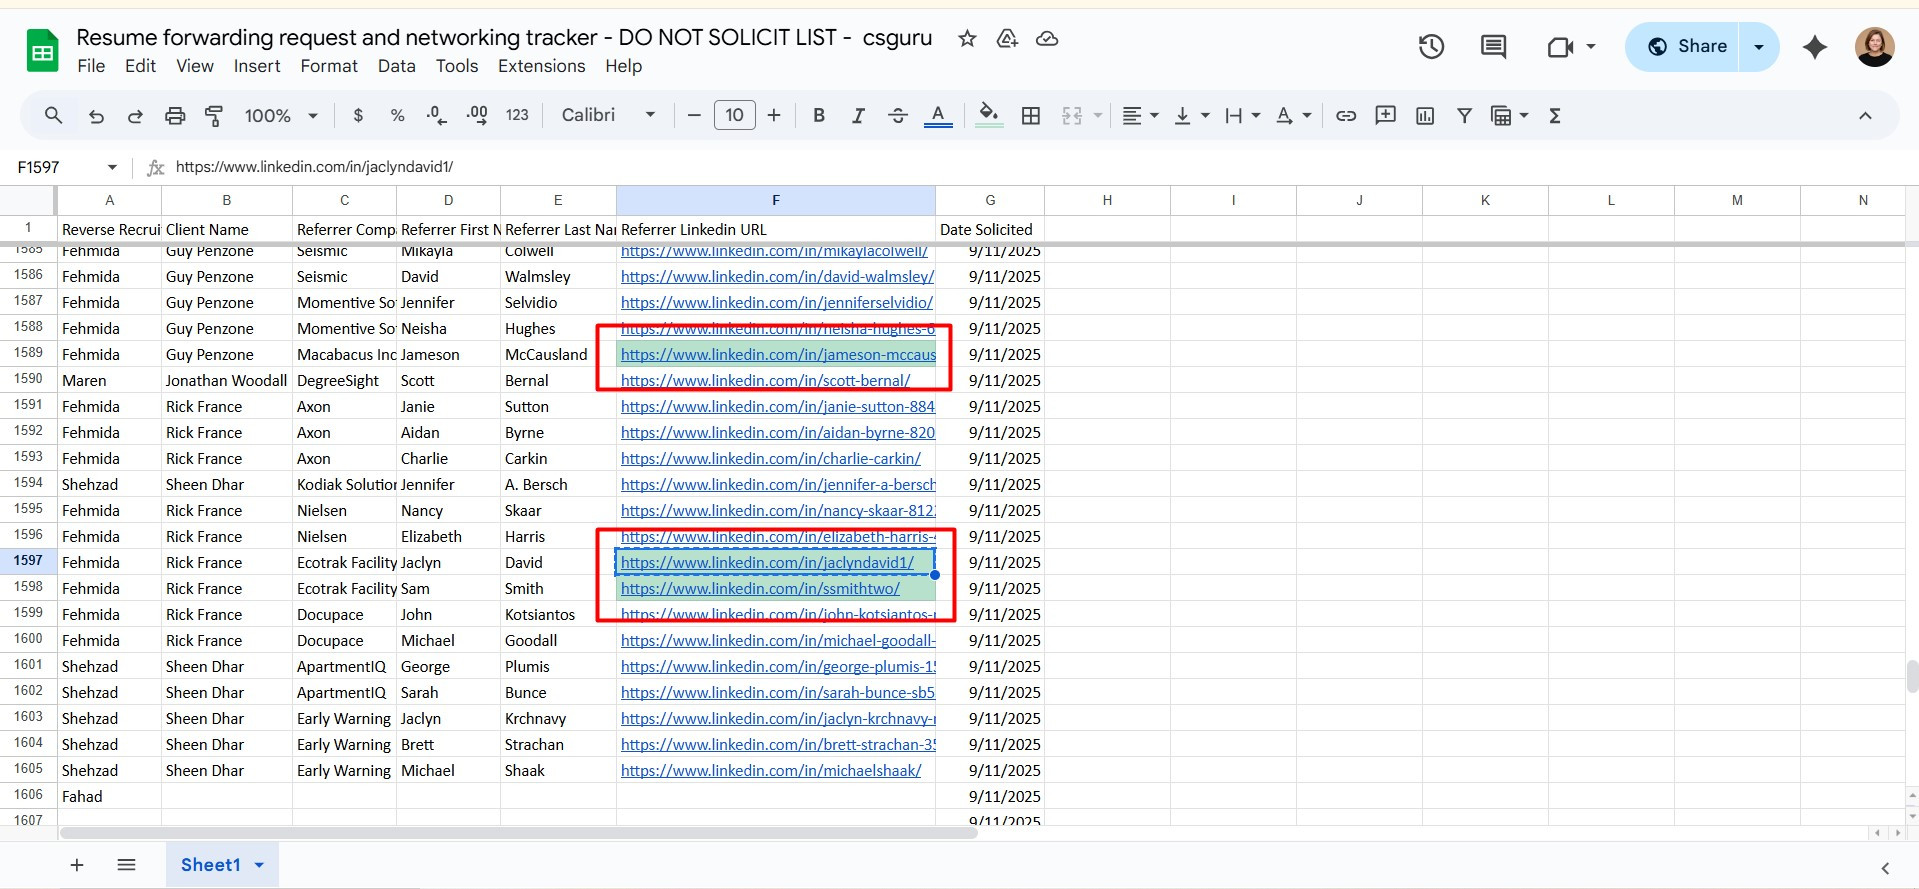The width and height of the screenshot is (1919, 889).
Task: Select column G header
Action: click(x=990, y=200)
